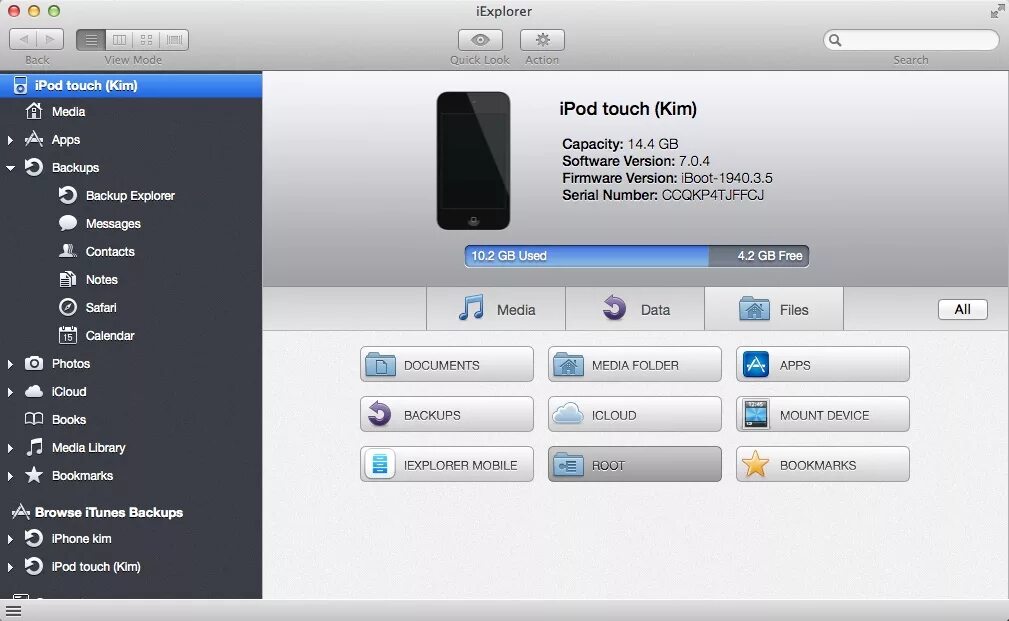Expand the Photos sidebar item
The image size is (1009, 621).
10,364
